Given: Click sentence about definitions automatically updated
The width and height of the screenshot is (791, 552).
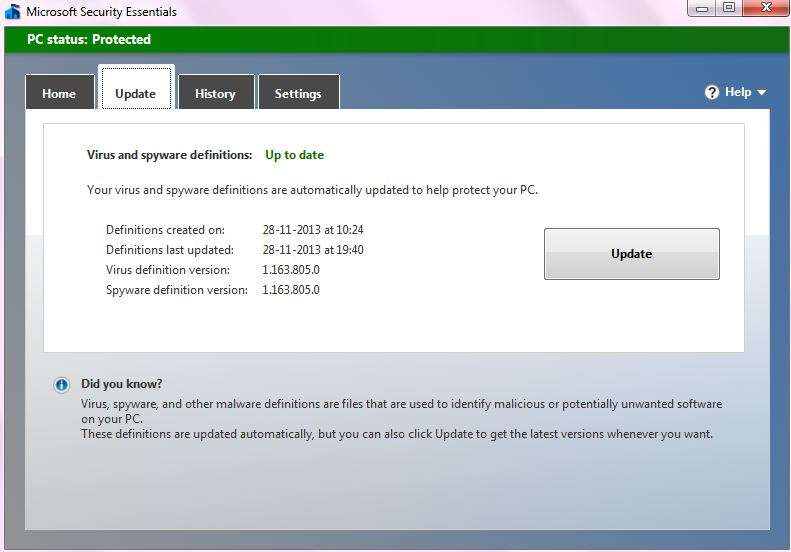Looking at the screenshot, I should [x=312, y=190].
